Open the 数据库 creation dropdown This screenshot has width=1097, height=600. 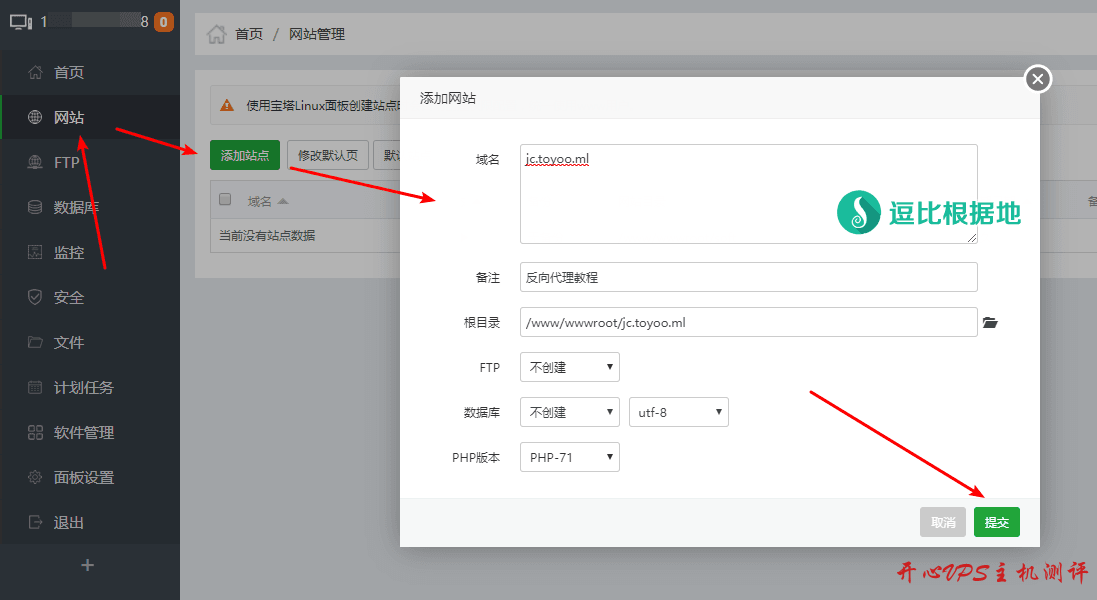569,412
